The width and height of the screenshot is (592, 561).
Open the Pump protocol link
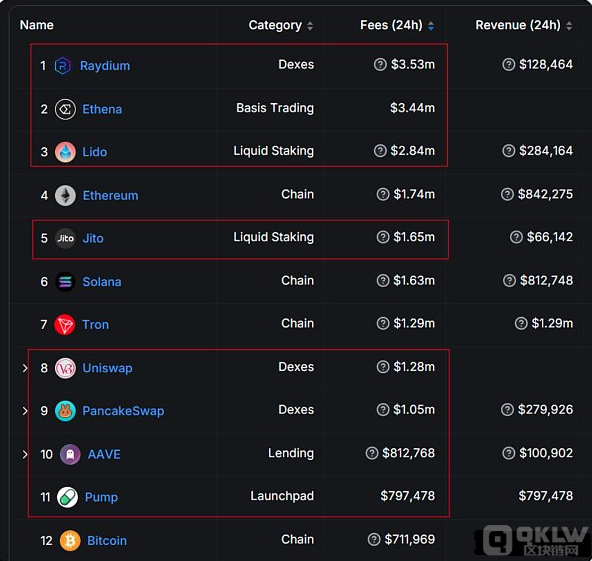101,497
